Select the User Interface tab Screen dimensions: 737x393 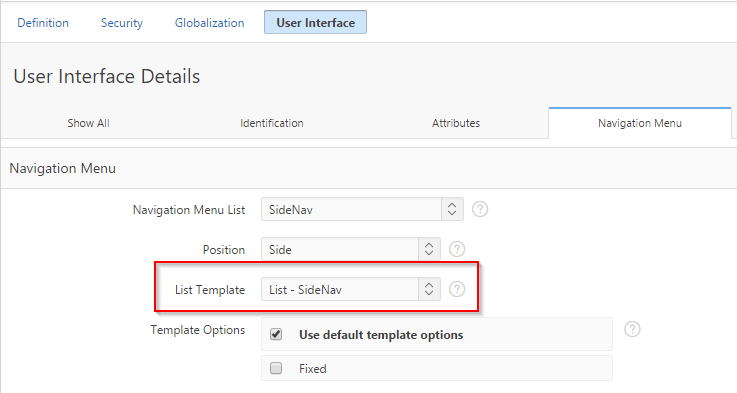(315, 23)
